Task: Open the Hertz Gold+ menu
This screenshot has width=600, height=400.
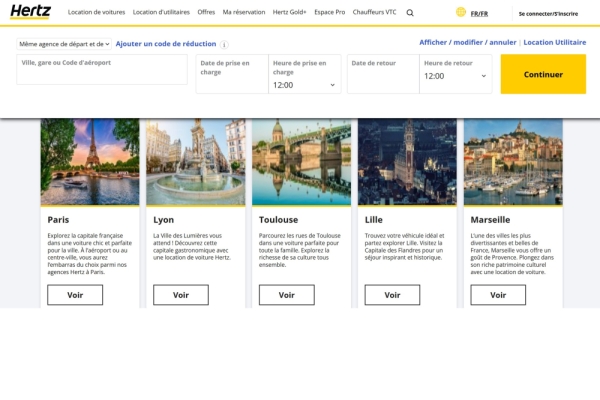Action: [290, 12]
